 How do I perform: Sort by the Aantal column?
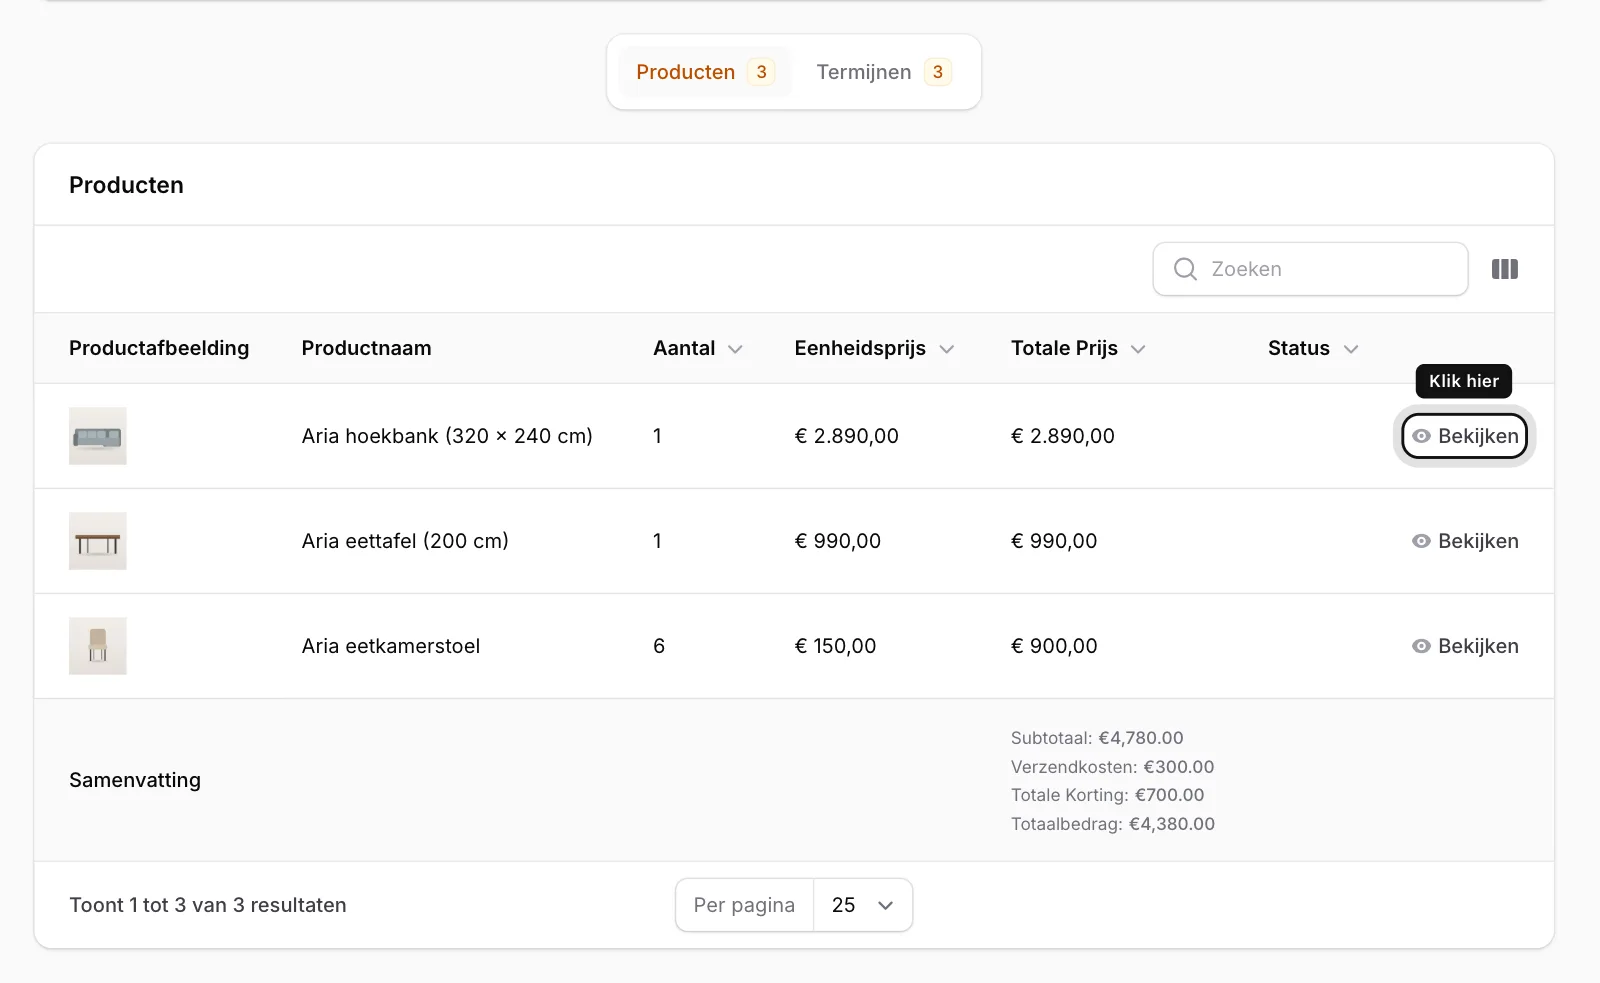click(x=698, y=348)
